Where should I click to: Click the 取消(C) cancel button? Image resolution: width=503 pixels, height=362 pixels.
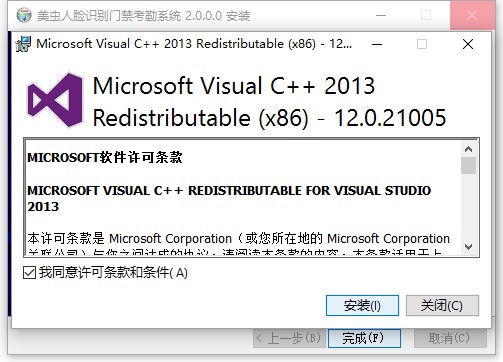pyautogui.click(x=450, y=338)
